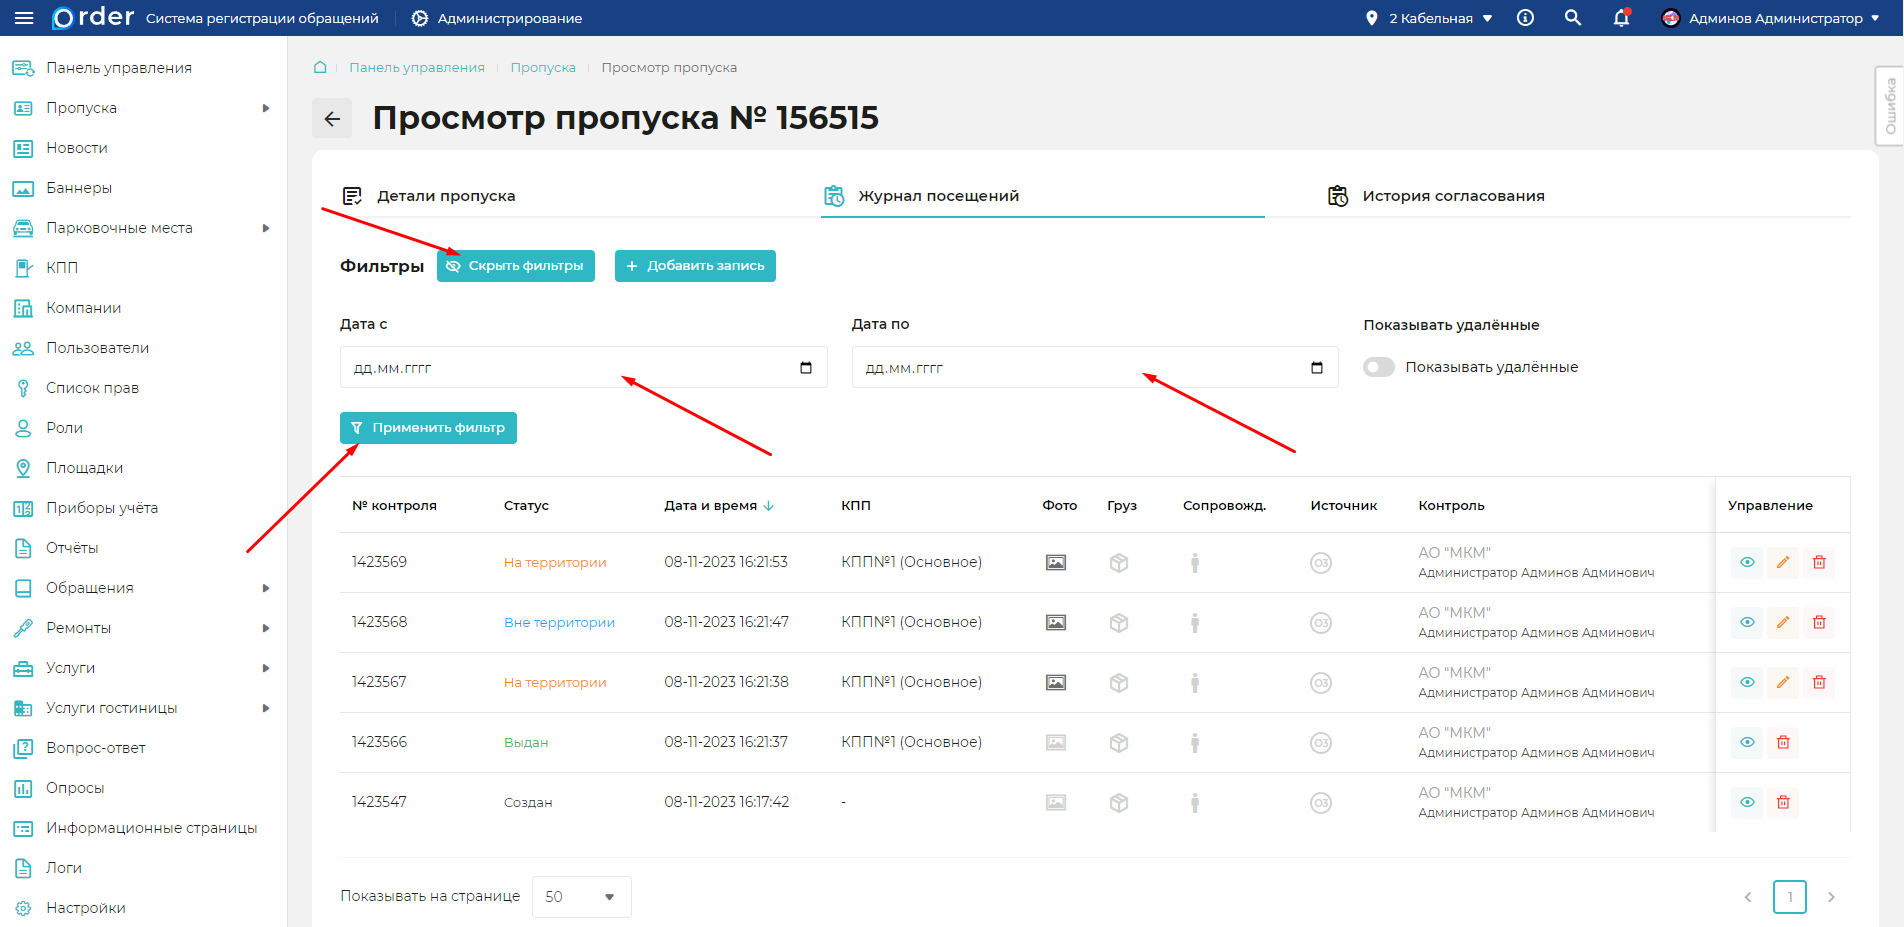
Task: Hide filters with 'Скрыть фильтры' button
Action: pos(515,266)
